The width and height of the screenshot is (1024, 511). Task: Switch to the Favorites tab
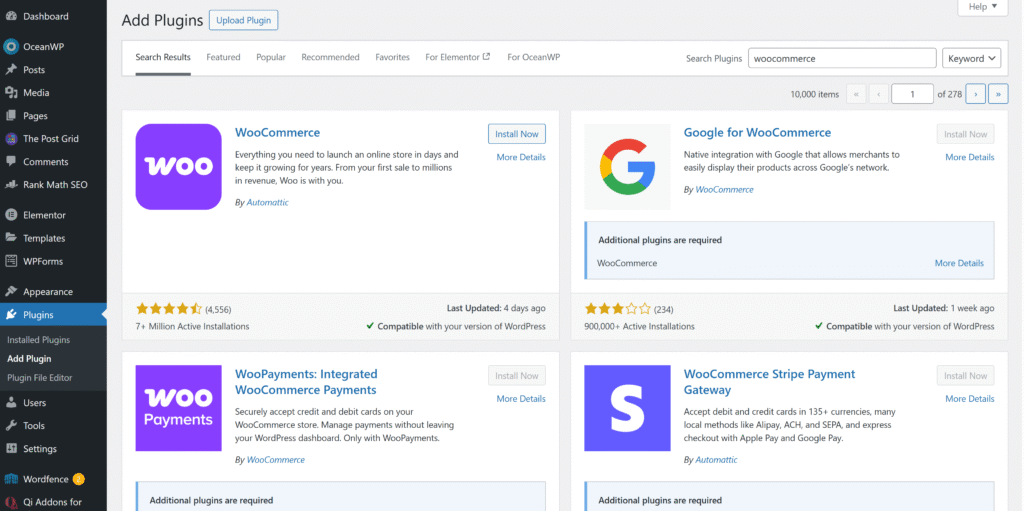click(392, 58)
